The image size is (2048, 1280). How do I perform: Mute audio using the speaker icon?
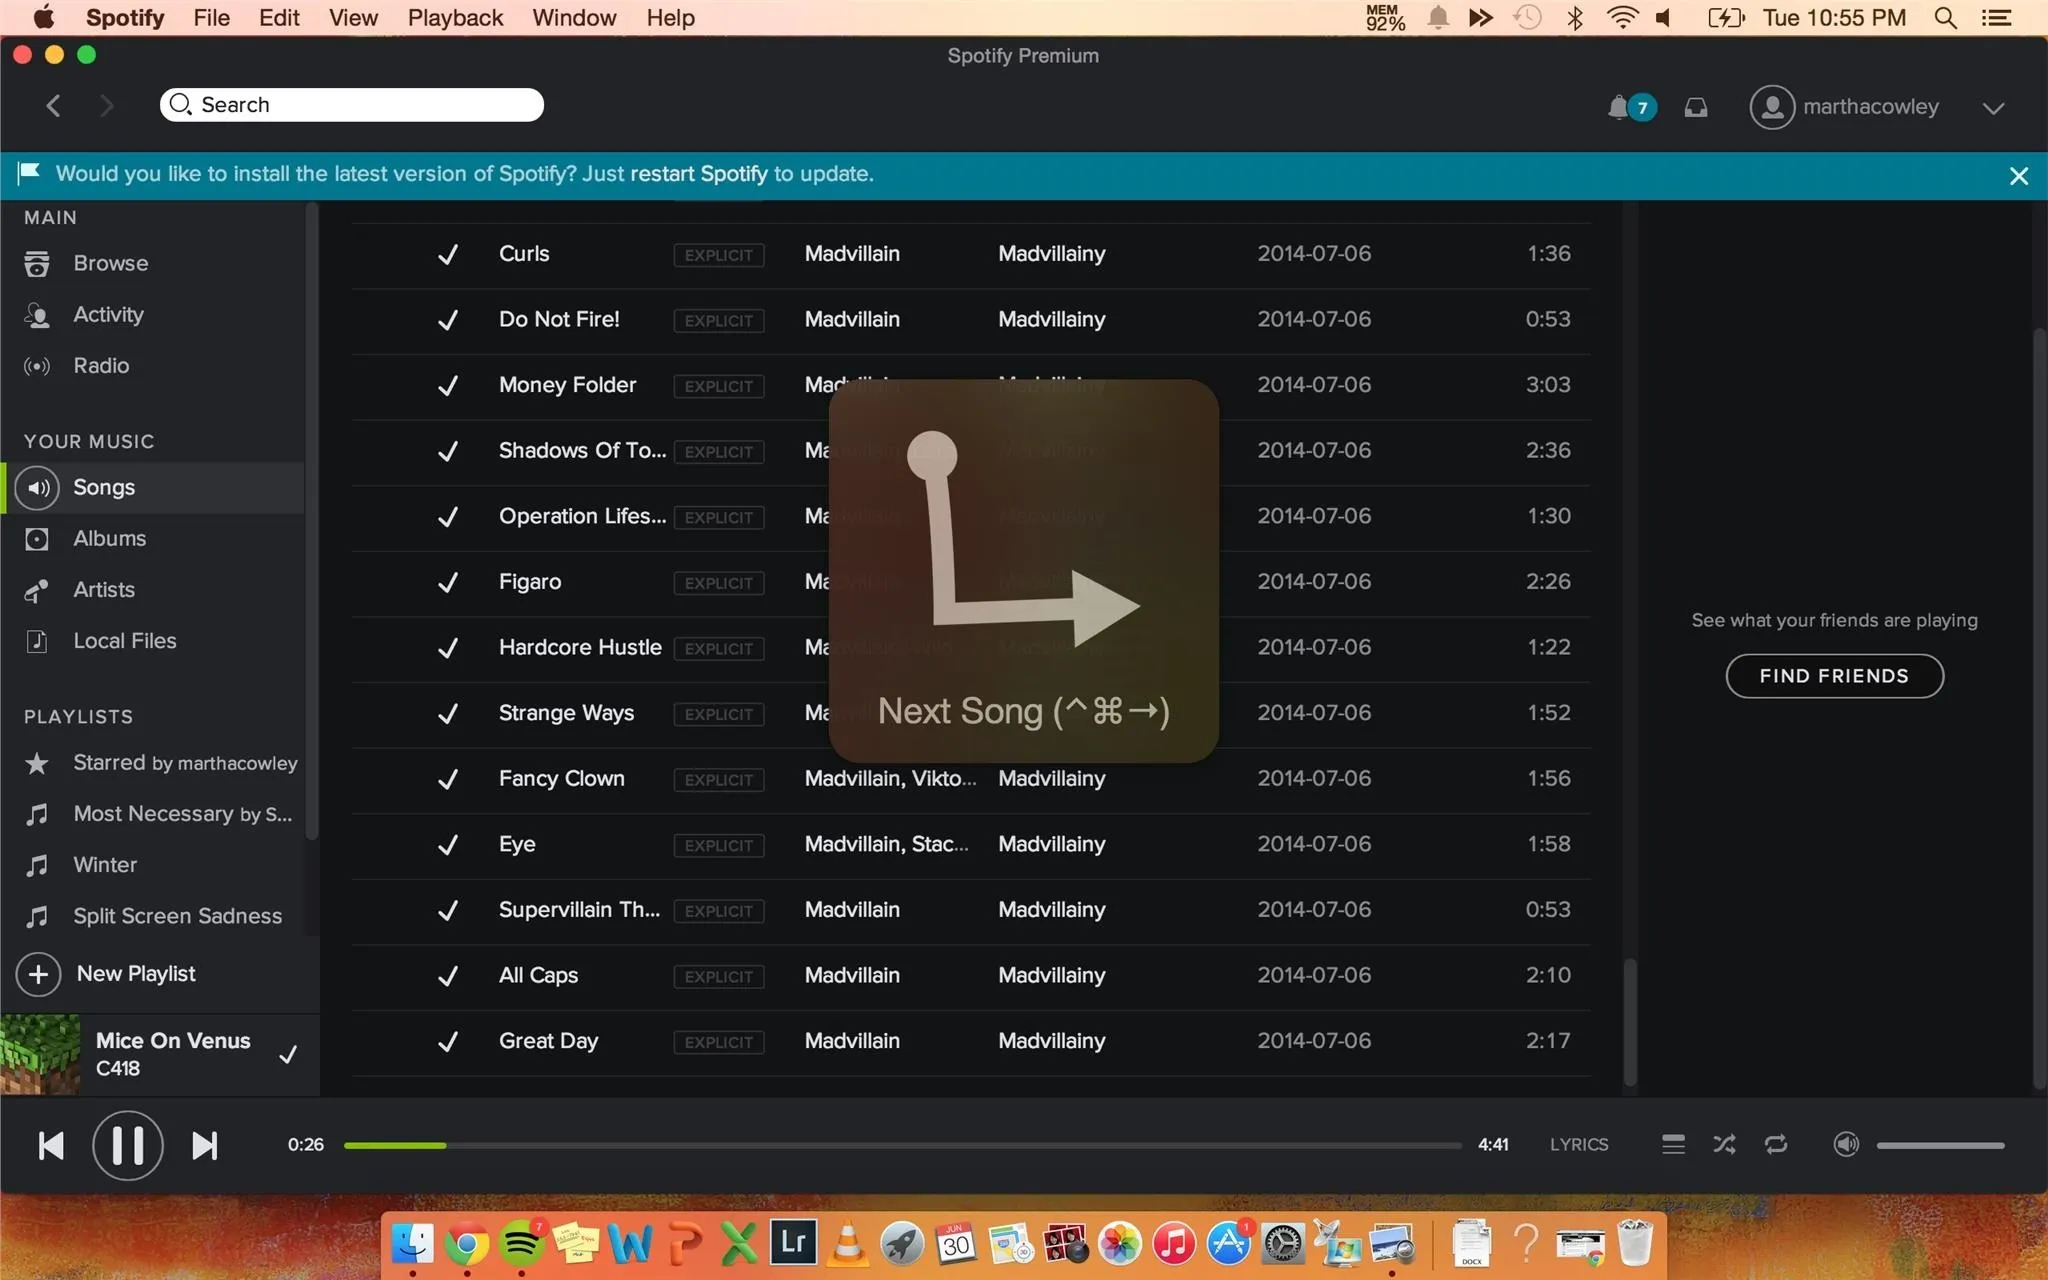(x=1846, y=1144)
